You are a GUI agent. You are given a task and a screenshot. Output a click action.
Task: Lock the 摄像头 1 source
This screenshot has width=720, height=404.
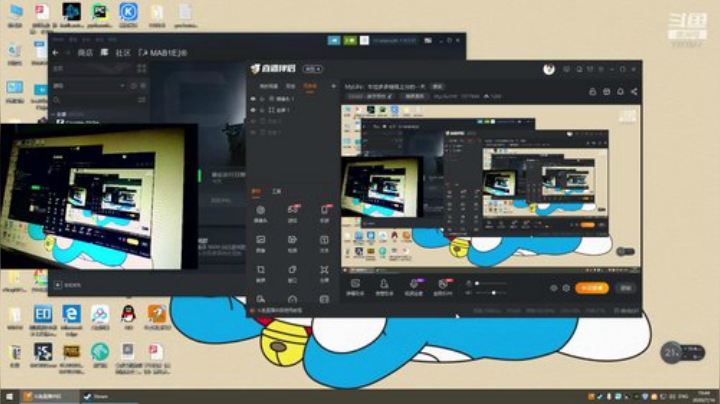(x=262, y=99)
